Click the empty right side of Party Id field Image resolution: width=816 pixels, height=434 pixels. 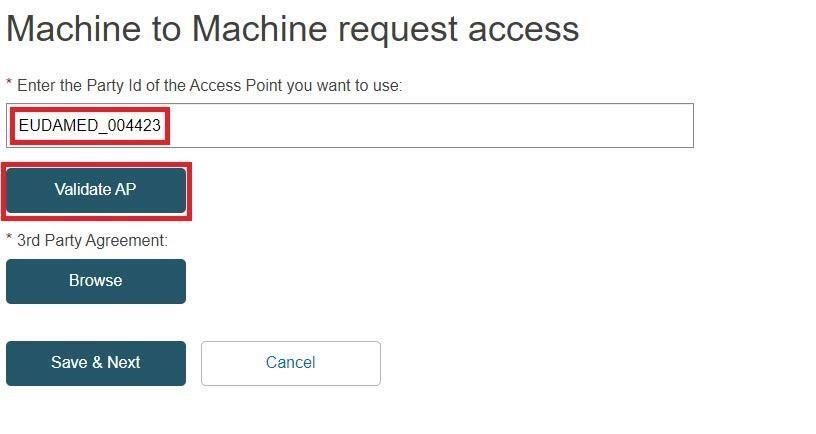click(500, 126)
